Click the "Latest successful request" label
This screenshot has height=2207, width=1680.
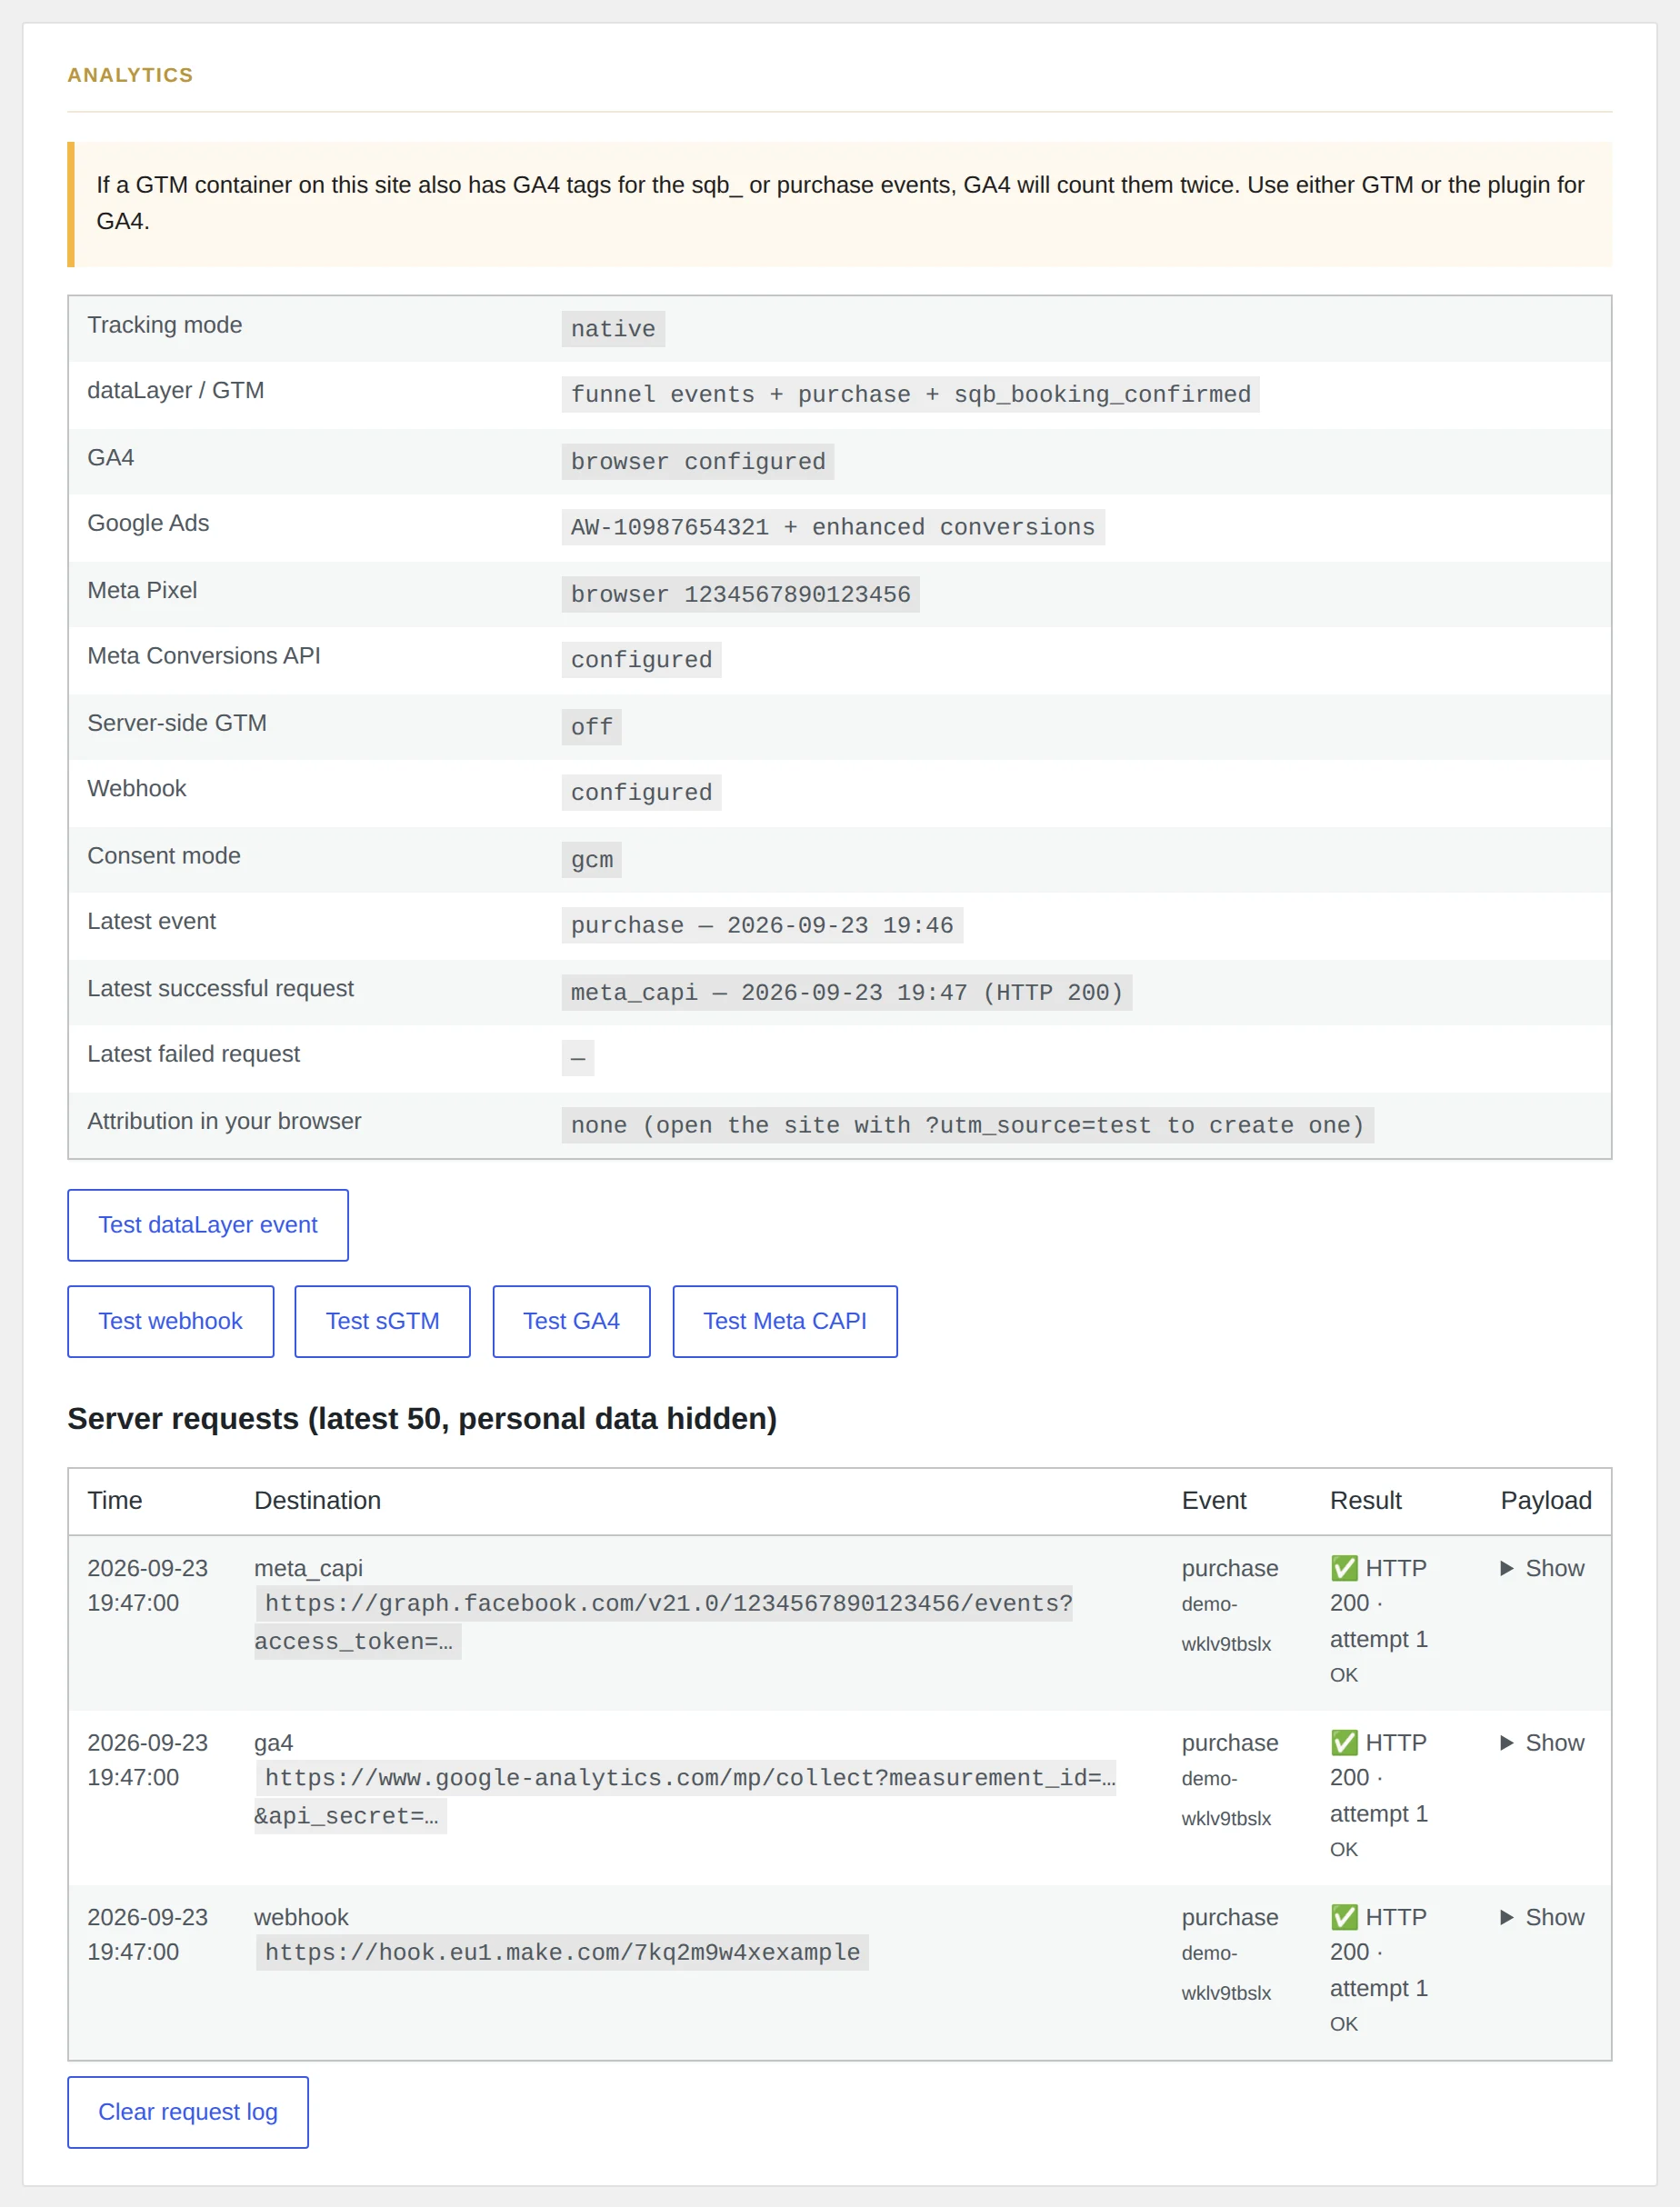click(x=220, y=988)
